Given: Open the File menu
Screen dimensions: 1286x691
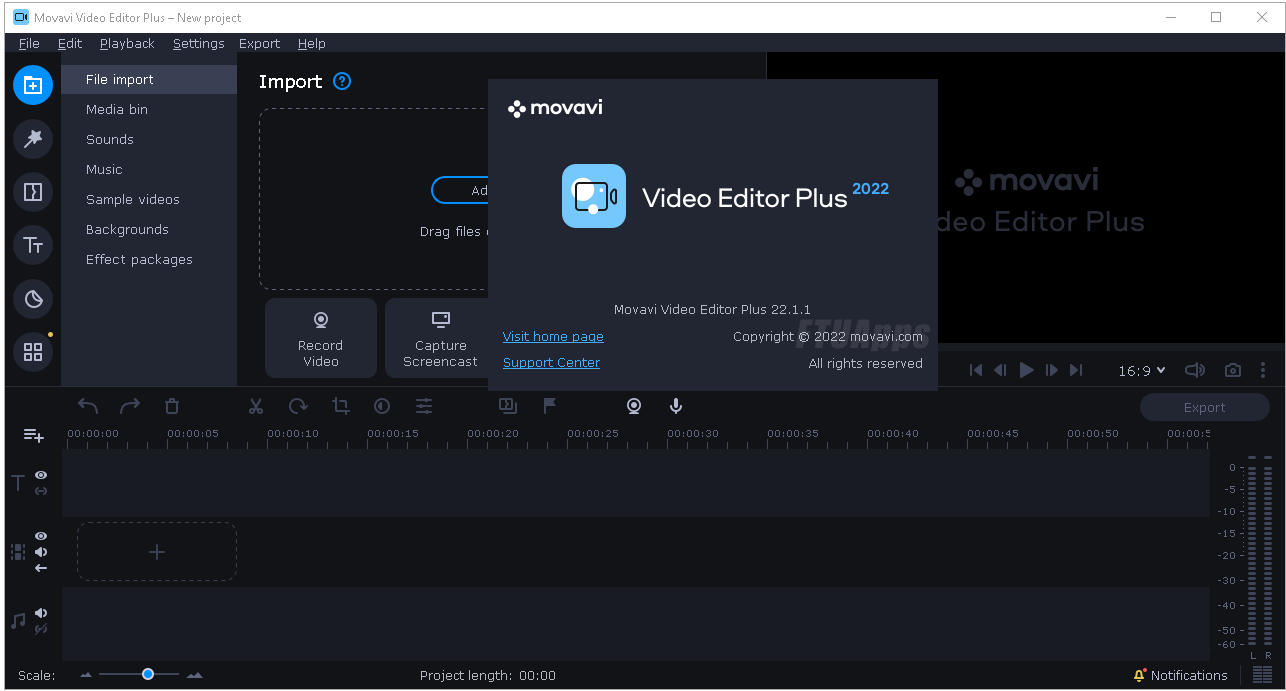Looking at the screenshot, I should (29, 43).
